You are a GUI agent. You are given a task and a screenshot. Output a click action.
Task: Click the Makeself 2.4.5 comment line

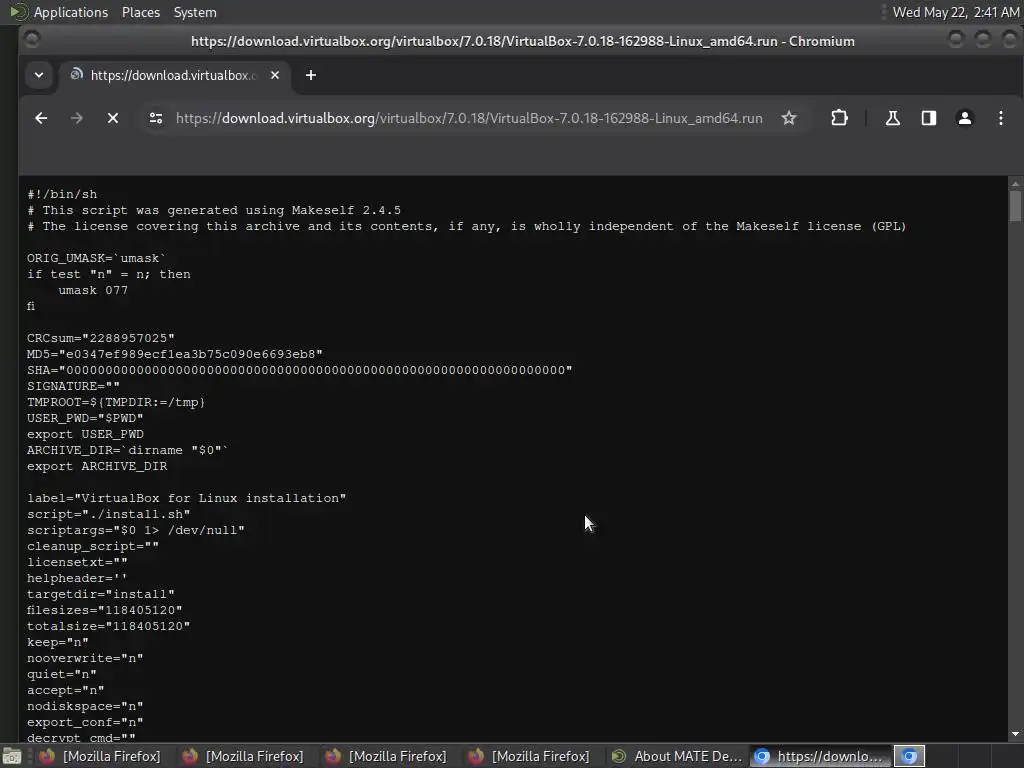[214, 210]
